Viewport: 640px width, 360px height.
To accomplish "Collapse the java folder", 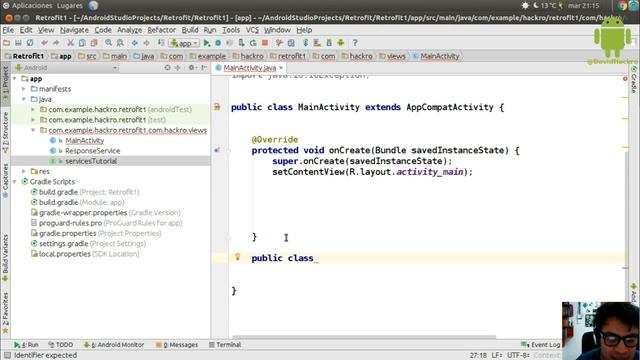I will [x=24, y=99].
